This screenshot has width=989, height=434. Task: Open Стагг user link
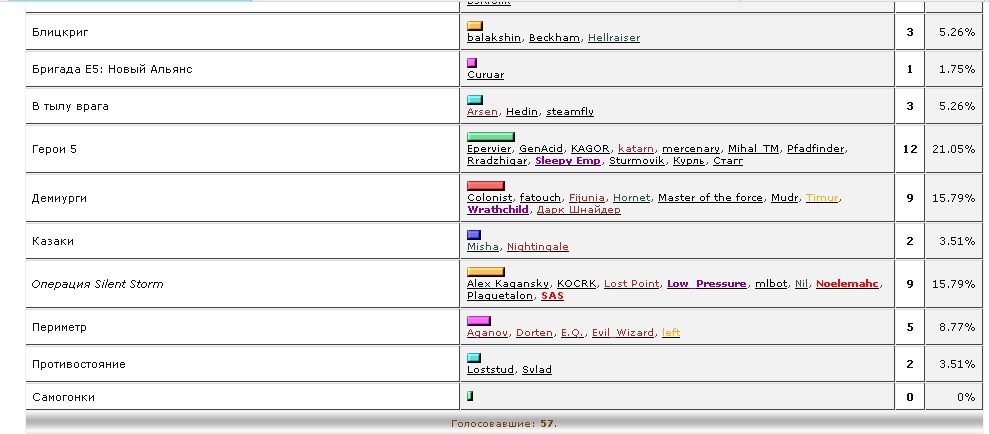point(728,161)
